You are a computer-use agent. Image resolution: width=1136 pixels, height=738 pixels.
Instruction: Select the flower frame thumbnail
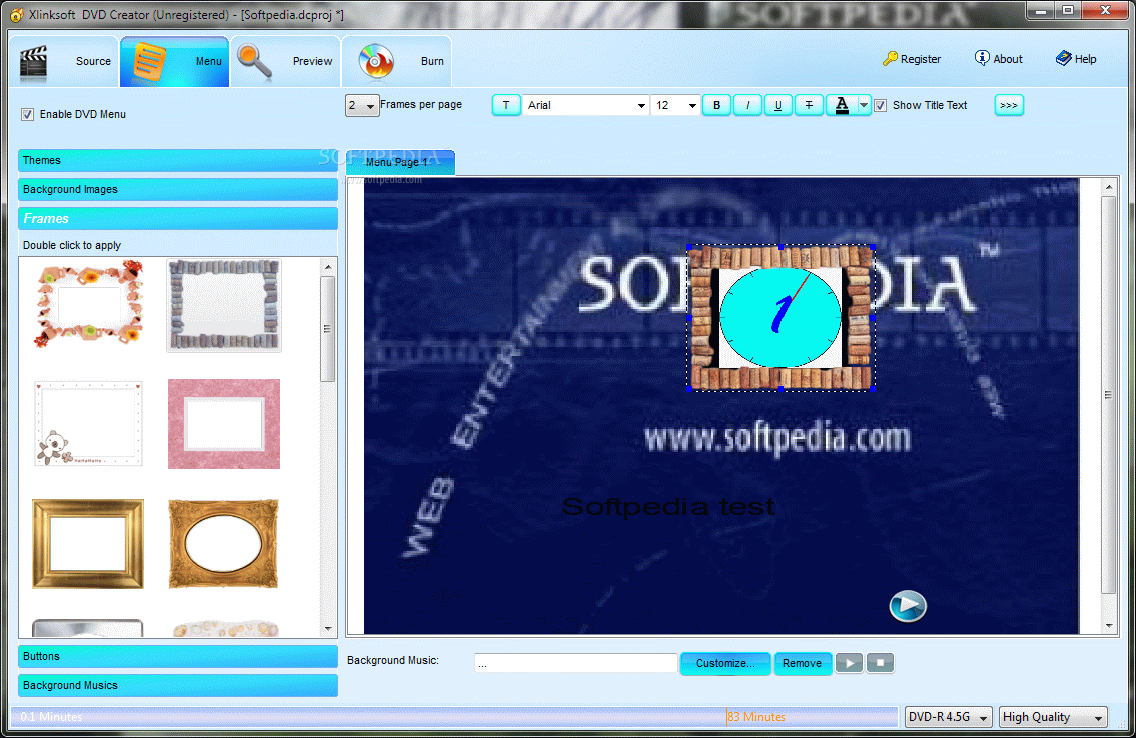tap(88, 304)
